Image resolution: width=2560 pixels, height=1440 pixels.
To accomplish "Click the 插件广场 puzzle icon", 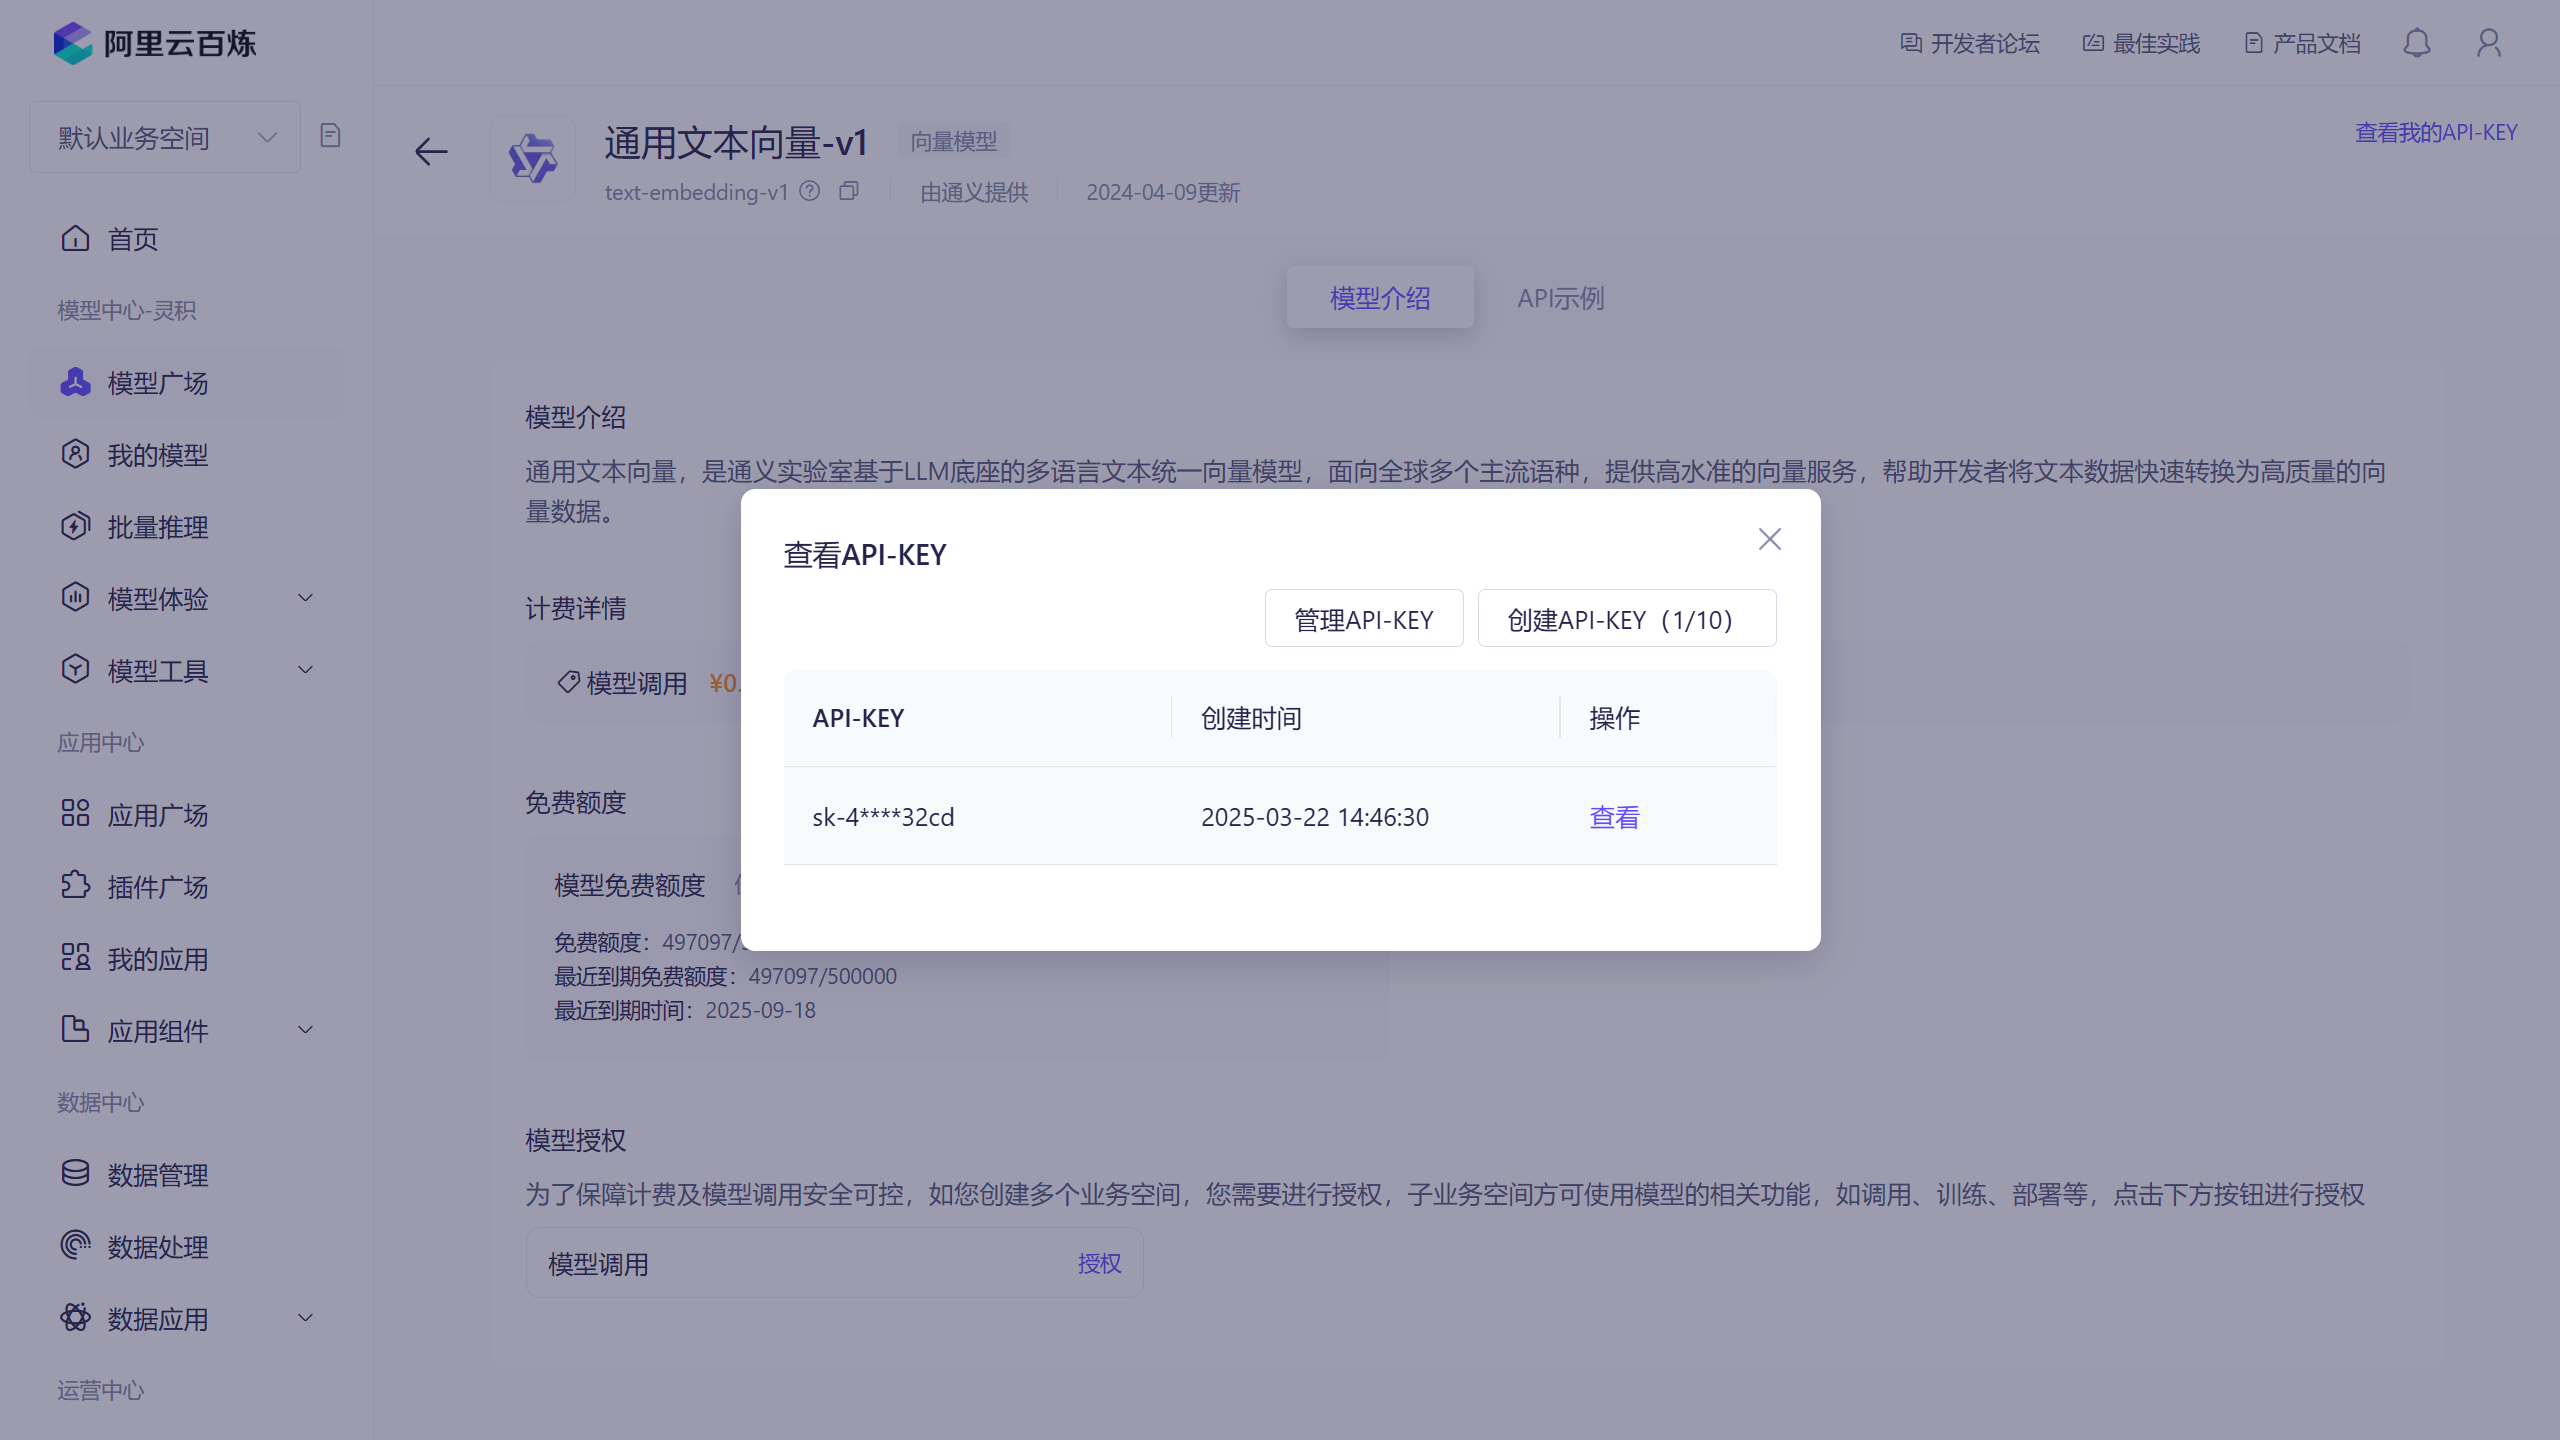I will [75, 886].
